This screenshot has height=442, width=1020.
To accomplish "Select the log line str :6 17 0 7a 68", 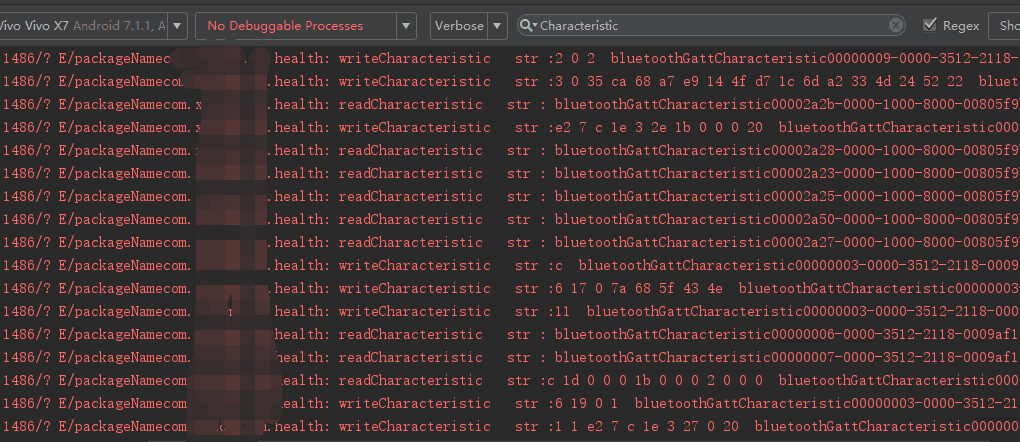I will 510,288.
